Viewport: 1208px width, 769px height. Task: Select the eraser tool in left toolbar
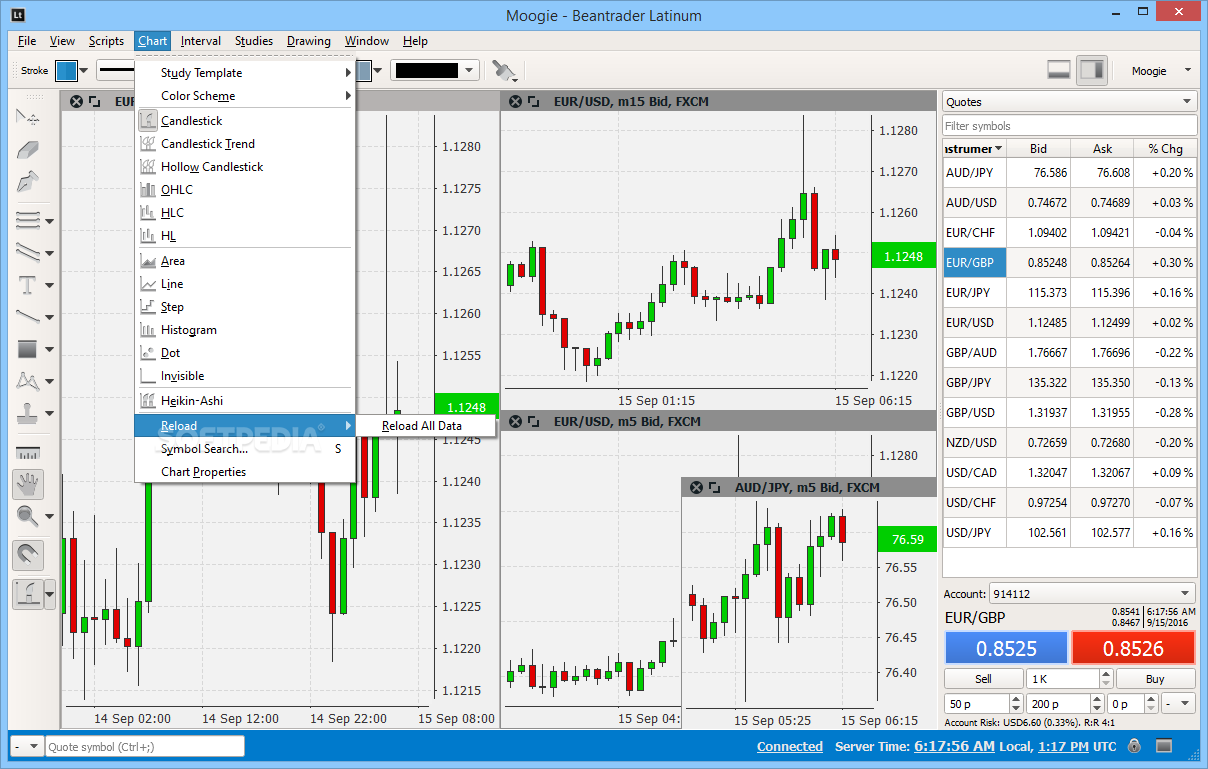click(x=27, y=150)
